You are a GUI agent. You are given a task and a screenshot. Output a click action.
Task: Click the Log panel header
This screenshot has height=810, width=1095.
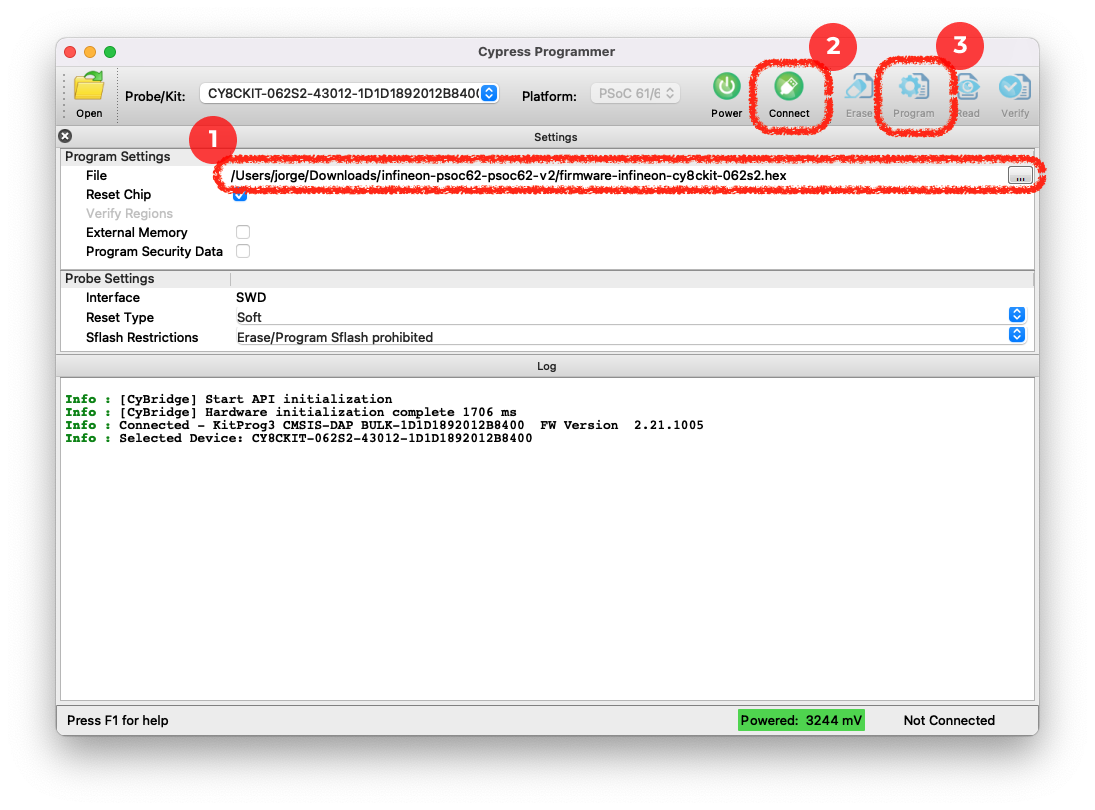547,366
